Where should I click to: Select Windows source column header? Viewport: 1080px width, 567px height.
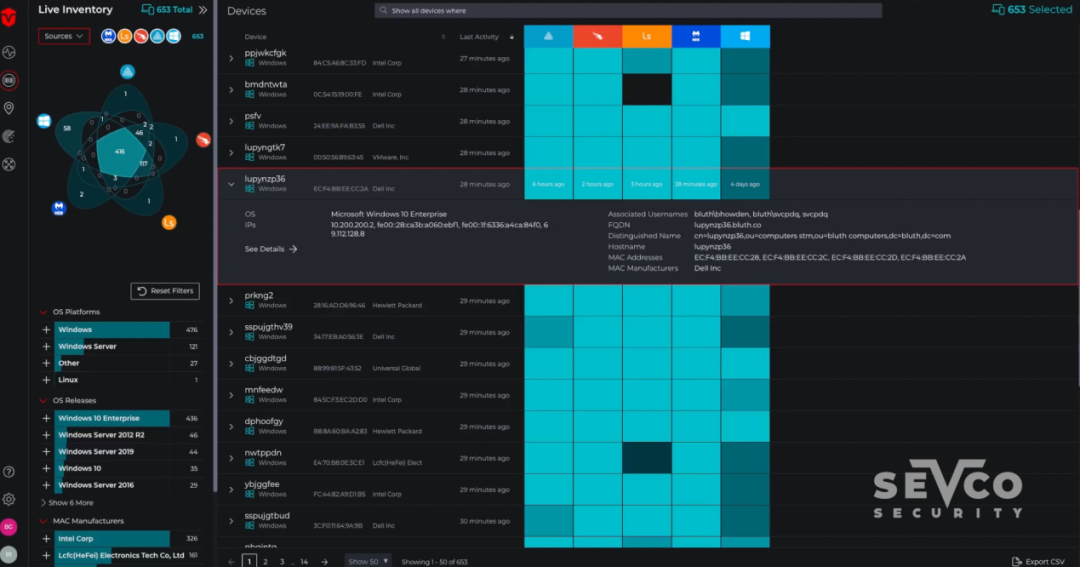[745, 37]
